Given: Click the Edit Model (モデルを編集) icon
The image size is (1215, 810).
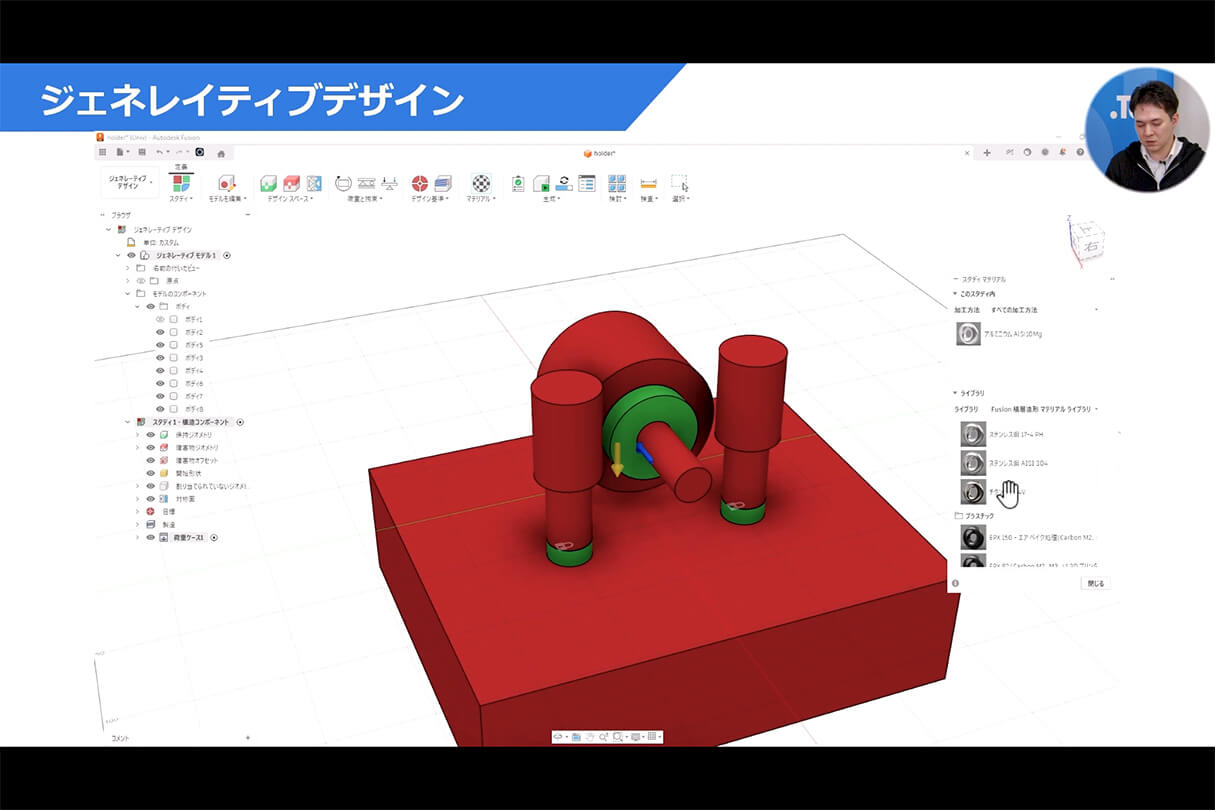Looking at the screenshot, I should pyautogui.click(x=227, y=183).
